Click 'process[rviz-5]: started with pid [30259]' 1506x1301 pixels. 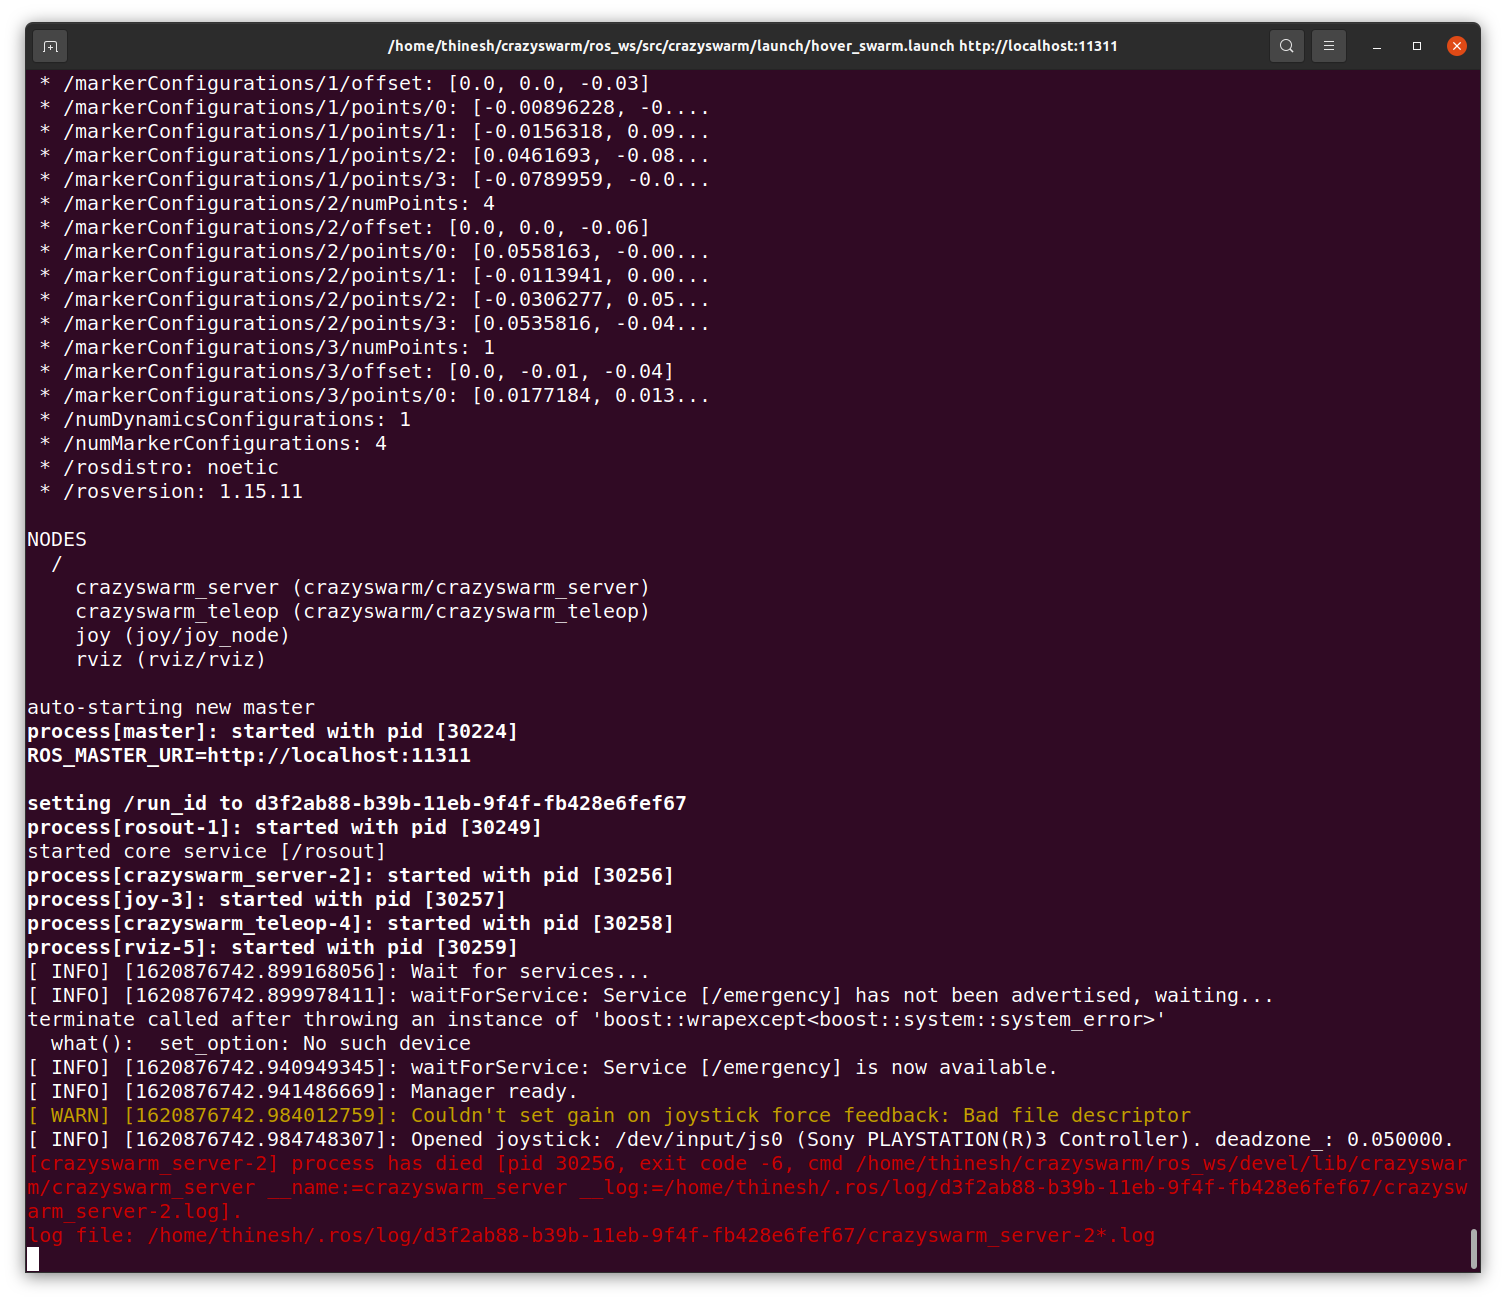pyautogui.click(x=273, y=948)
